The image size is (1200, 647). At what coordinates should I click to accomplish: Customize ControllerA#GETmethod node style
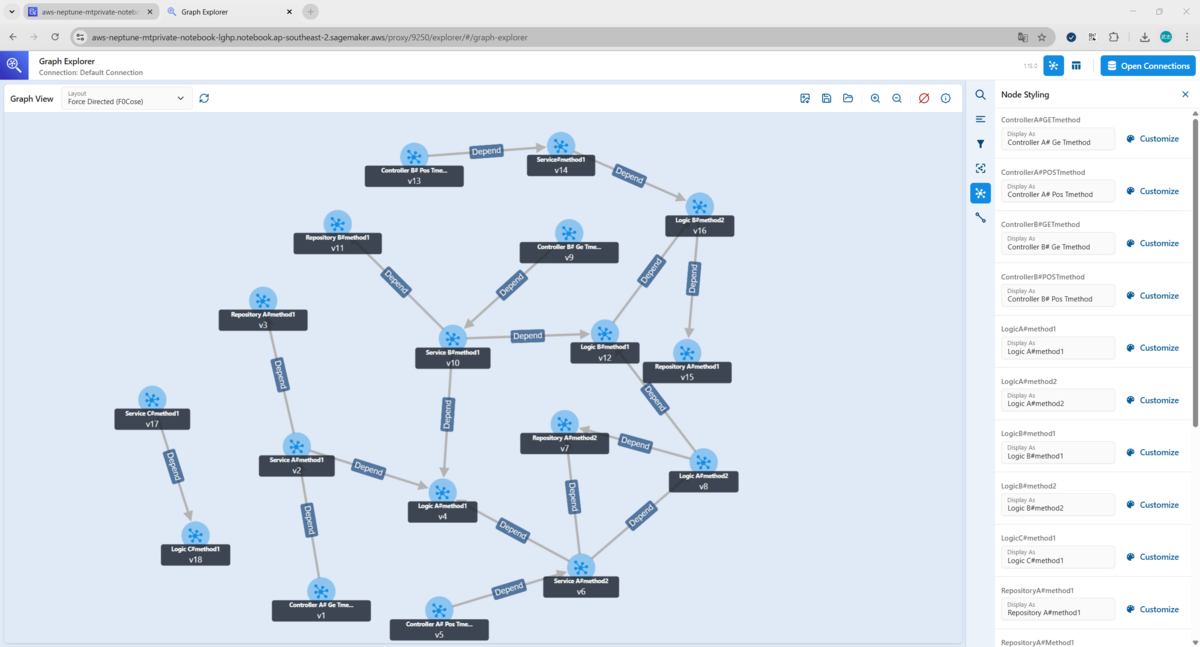pos(1152,139)
